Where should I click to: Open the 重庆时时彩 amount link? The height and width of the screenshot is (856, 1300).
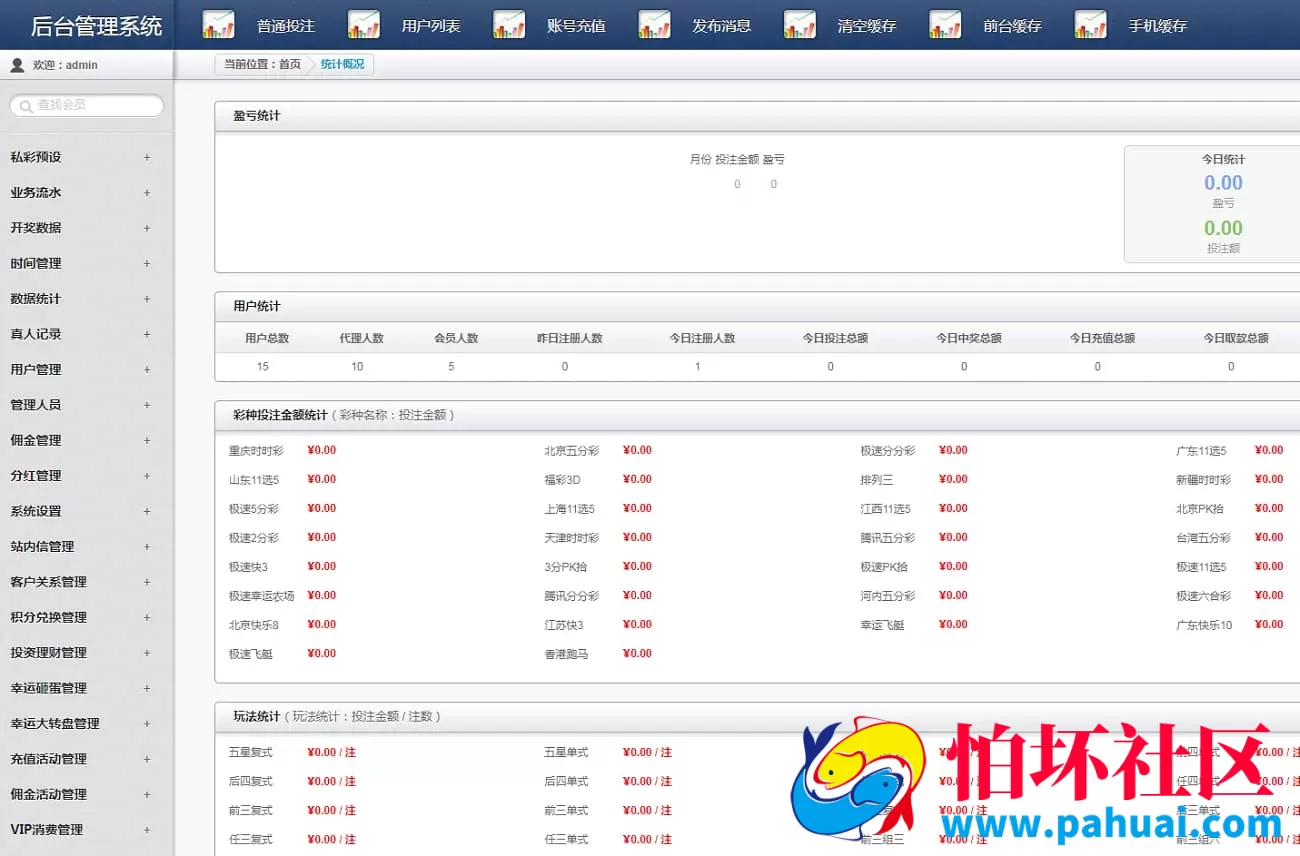(320, 450)
